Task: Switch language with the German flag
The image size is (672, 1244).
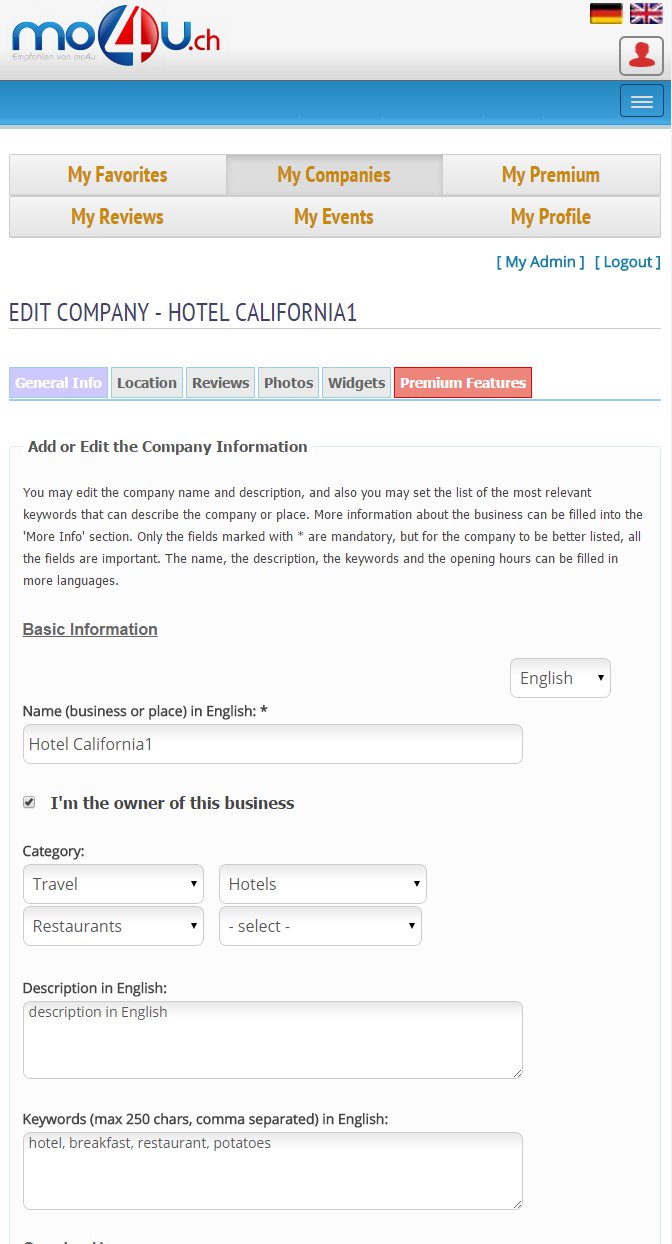Action: tap(606, 13)
